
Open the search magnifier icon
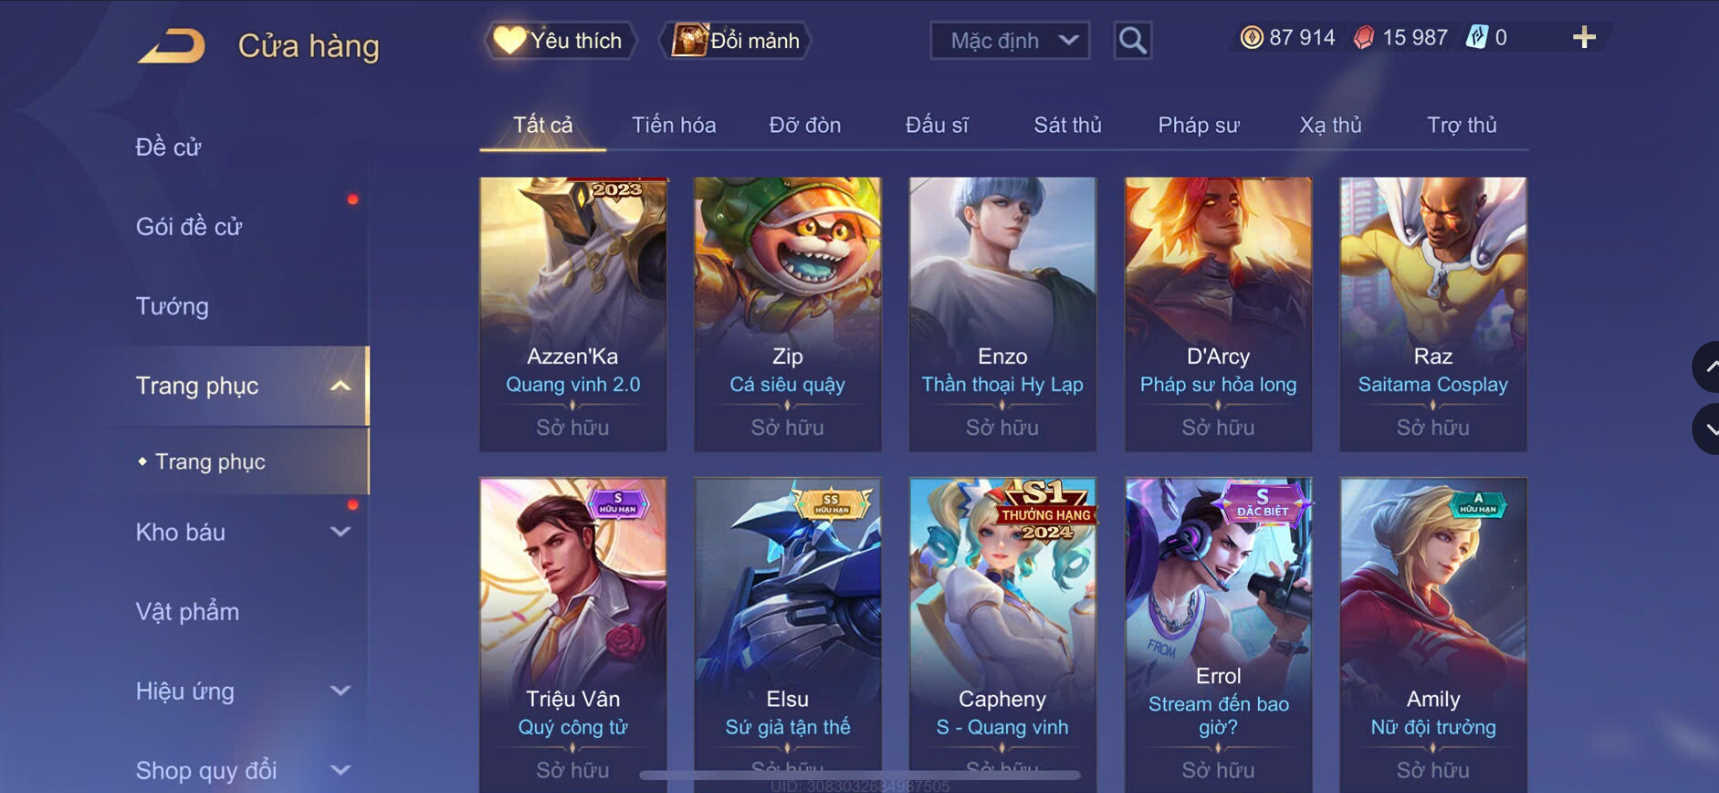(x=1132, y=41)
